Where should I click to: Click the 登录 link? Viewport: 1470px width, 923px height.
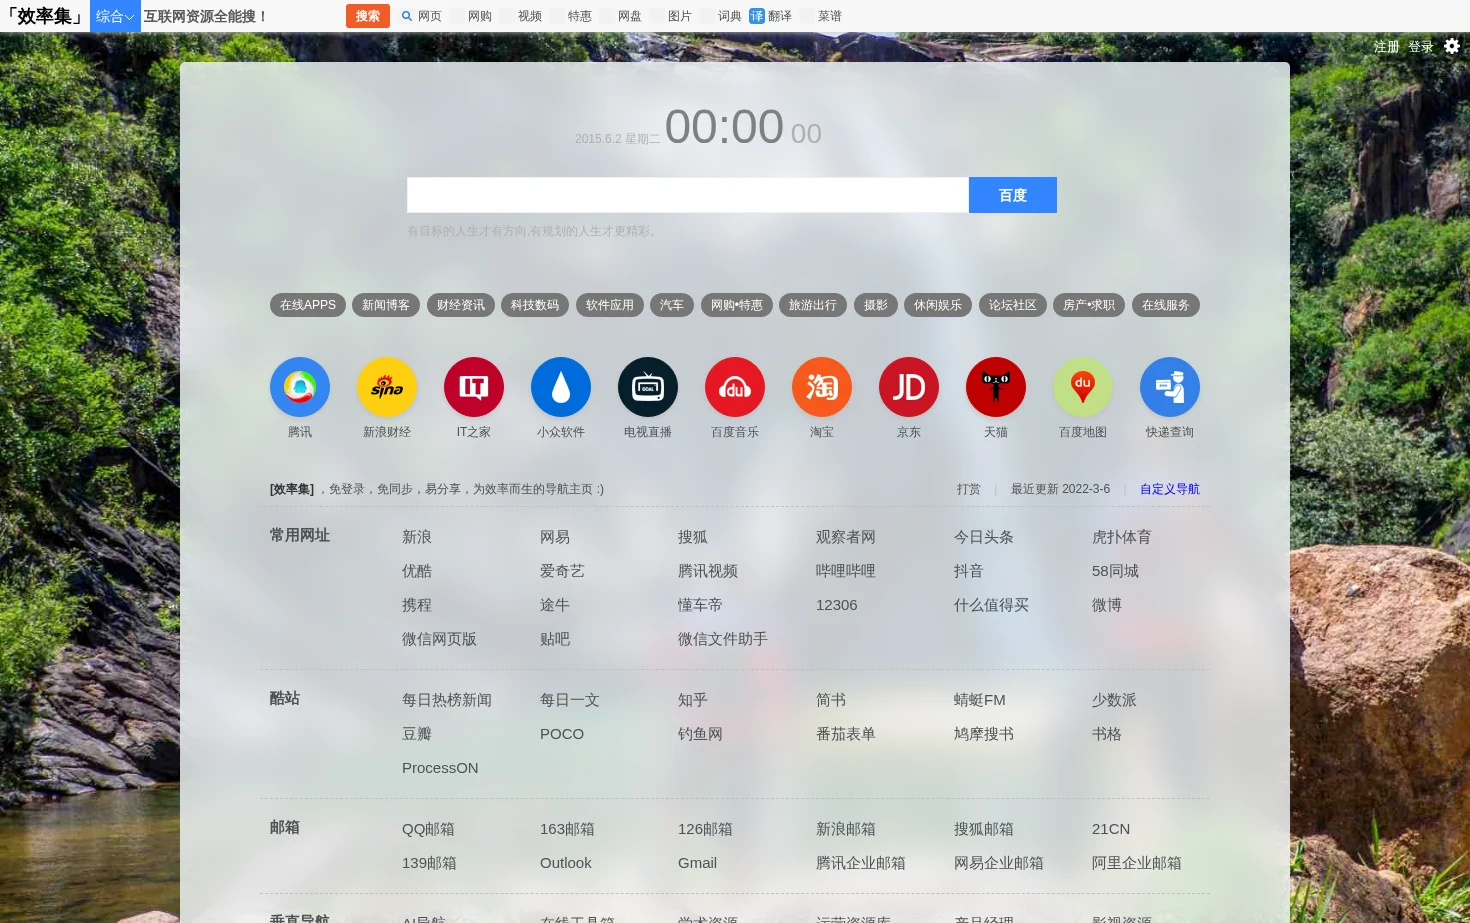pyautogui.click(x=1421, y=47)
